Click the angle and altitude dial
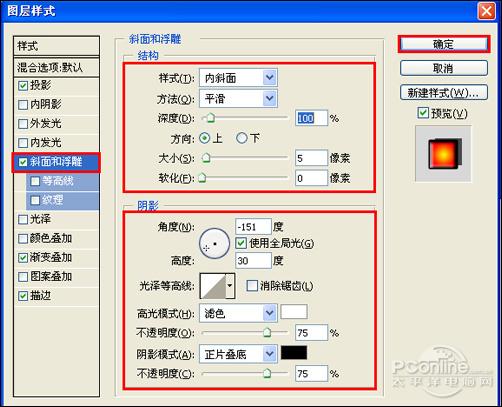This screenshot has width=502, height=407. pyautogui.click(x=214, y=244)
